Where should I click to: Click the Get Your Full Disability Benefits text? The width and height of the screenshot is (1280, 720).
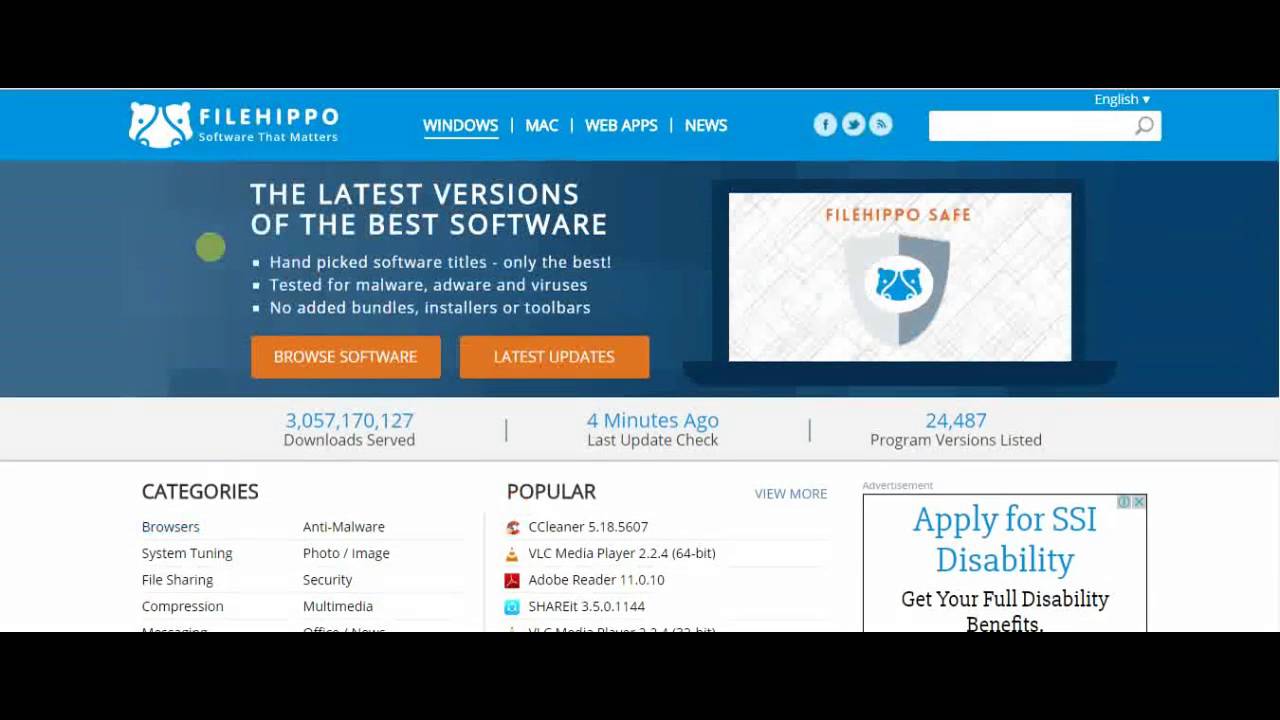[x=1005, y=610]
